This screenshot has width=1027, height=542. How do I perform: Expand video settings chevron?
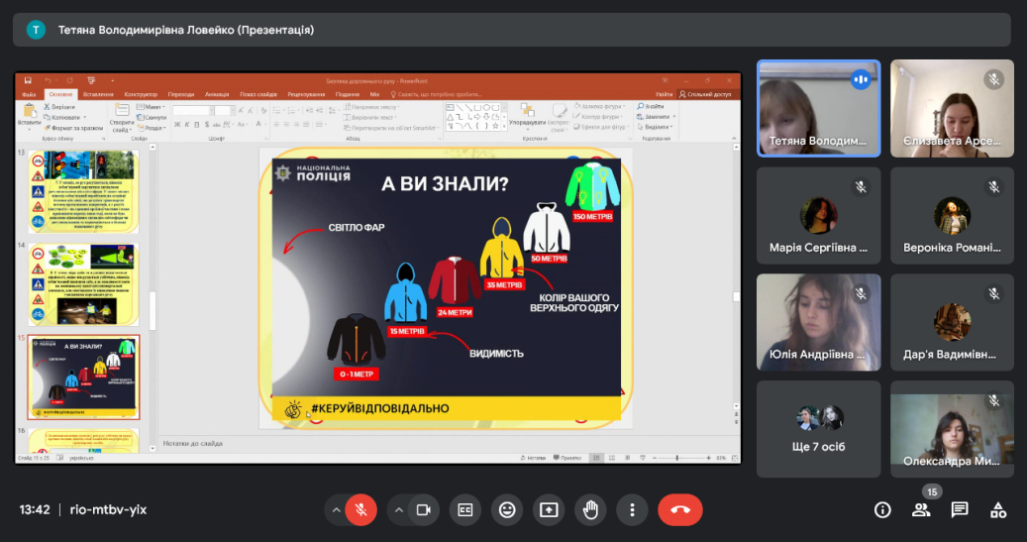pyautogui.click(x=398, y=510)
